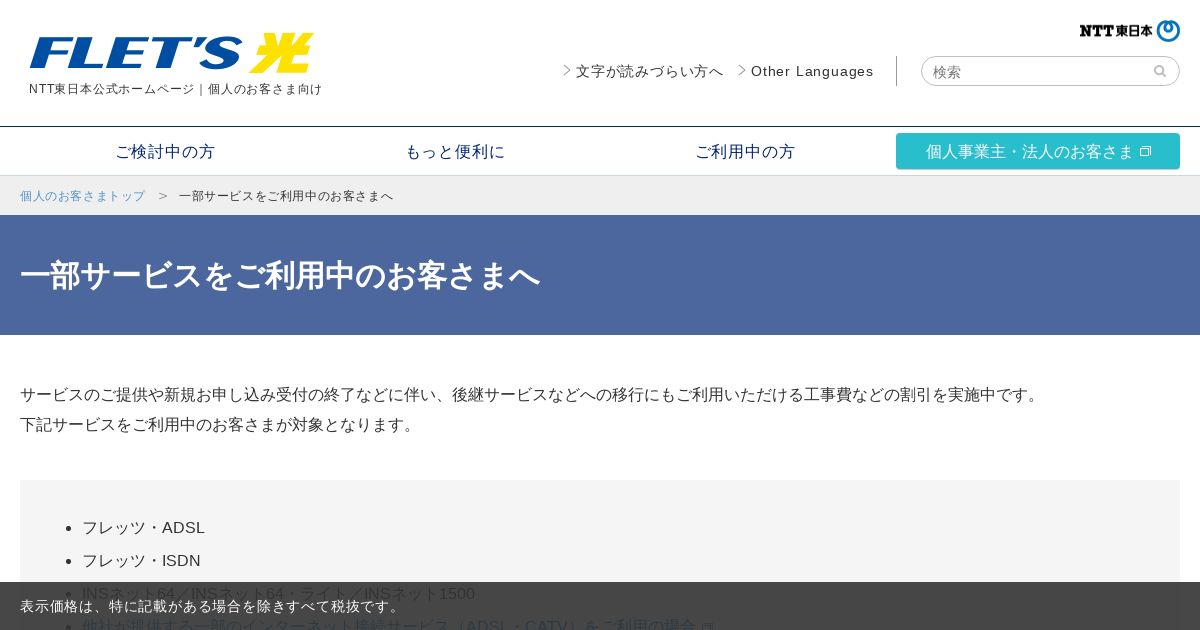
Task: Click the NTT東日本公式ホームページ tagline
Action: click(175, 89)
